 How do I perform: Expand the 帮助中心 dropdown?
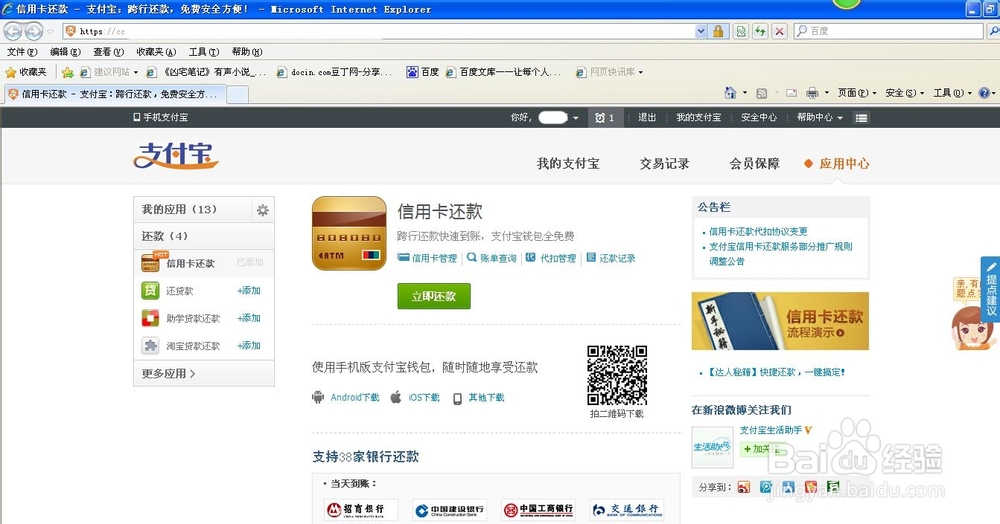pos(839,118)
